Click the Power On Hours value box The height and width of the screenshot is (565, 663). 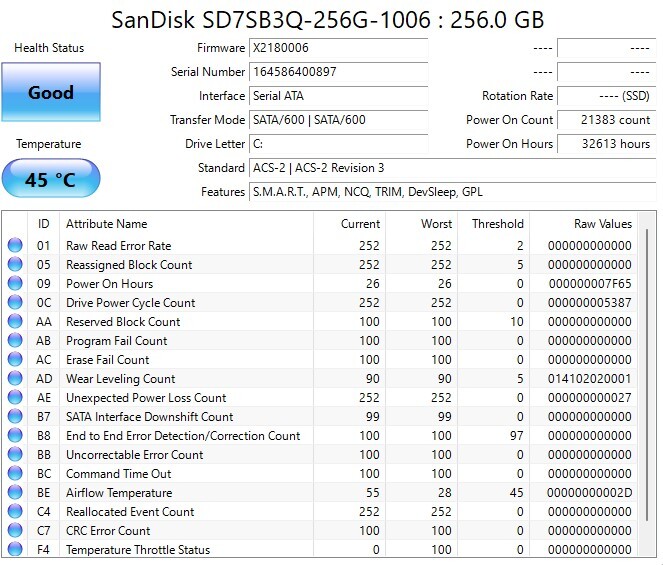click(x=606, y=144)
